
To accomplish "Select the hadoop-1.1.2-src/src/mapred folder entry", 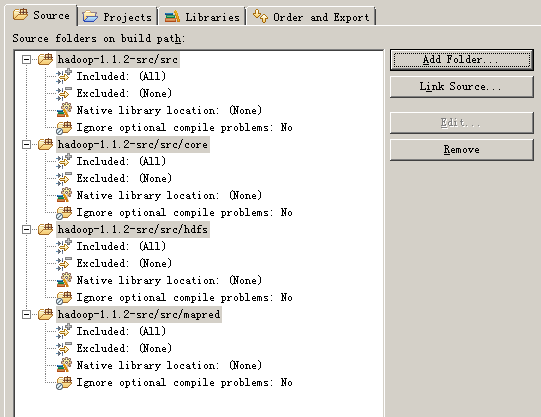I will pos(139,315).
